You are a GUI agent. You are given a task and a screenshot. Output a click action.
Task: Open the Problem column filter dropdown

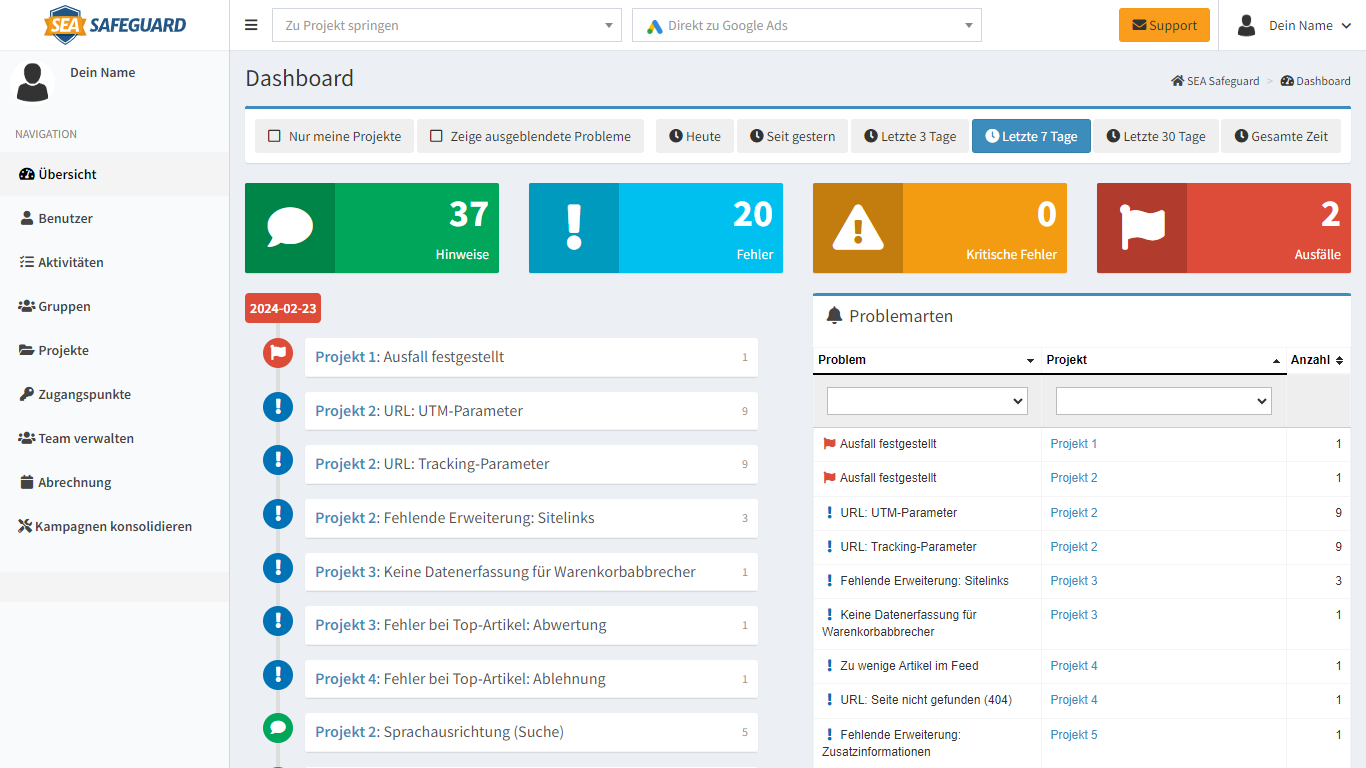pos(927,401)
